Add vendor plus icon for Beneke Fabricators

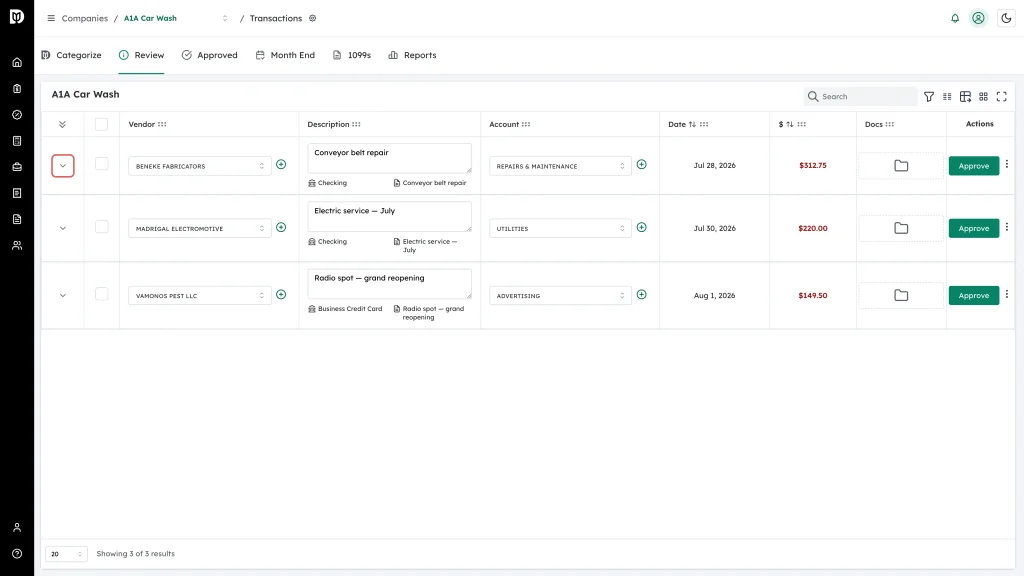pyautogui.click(x=281, y=165)
